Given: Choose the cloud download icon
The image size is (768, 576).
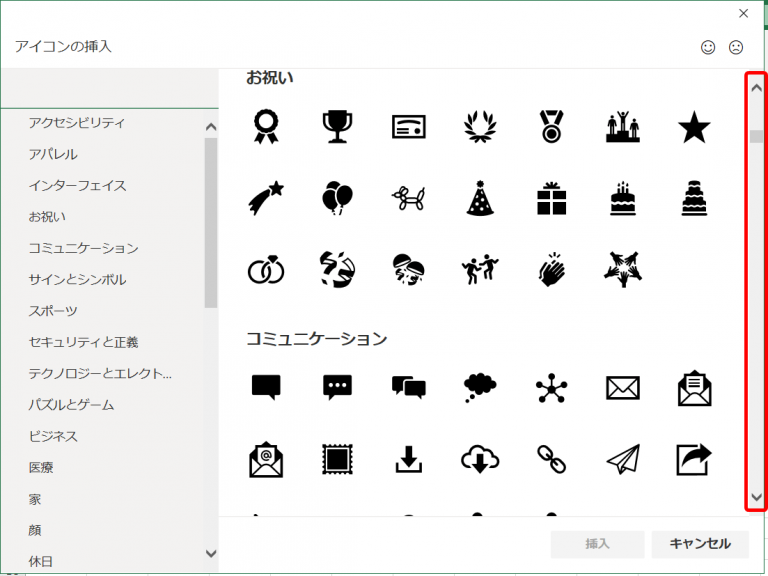Looking at the screenshot, I should coord(480,458).
